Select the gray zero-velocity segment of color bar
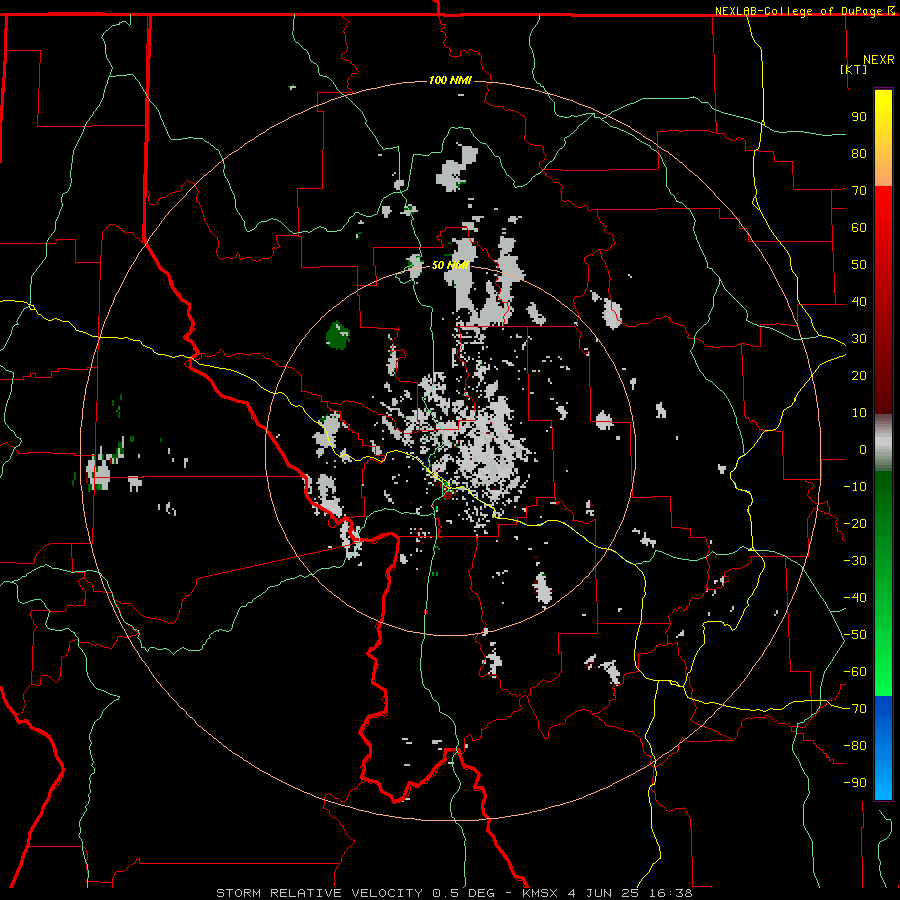This screenshot has width=900, height=900. (883, 443)
